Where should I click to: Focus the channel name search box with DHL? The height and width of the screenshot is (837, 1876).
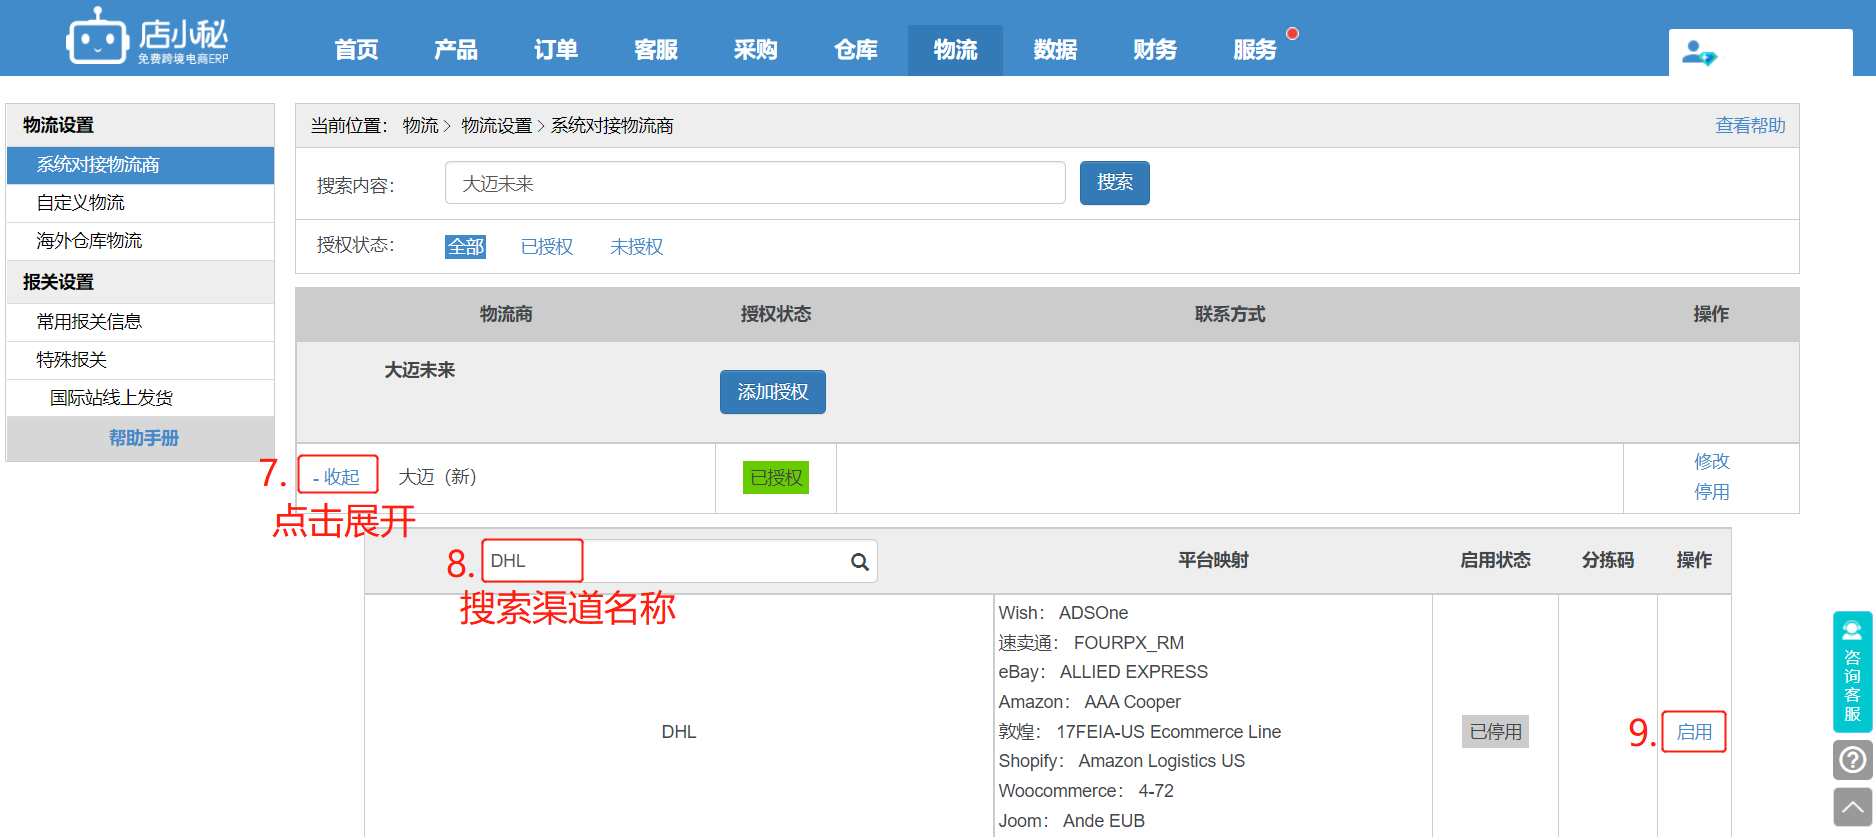point(680,562)
